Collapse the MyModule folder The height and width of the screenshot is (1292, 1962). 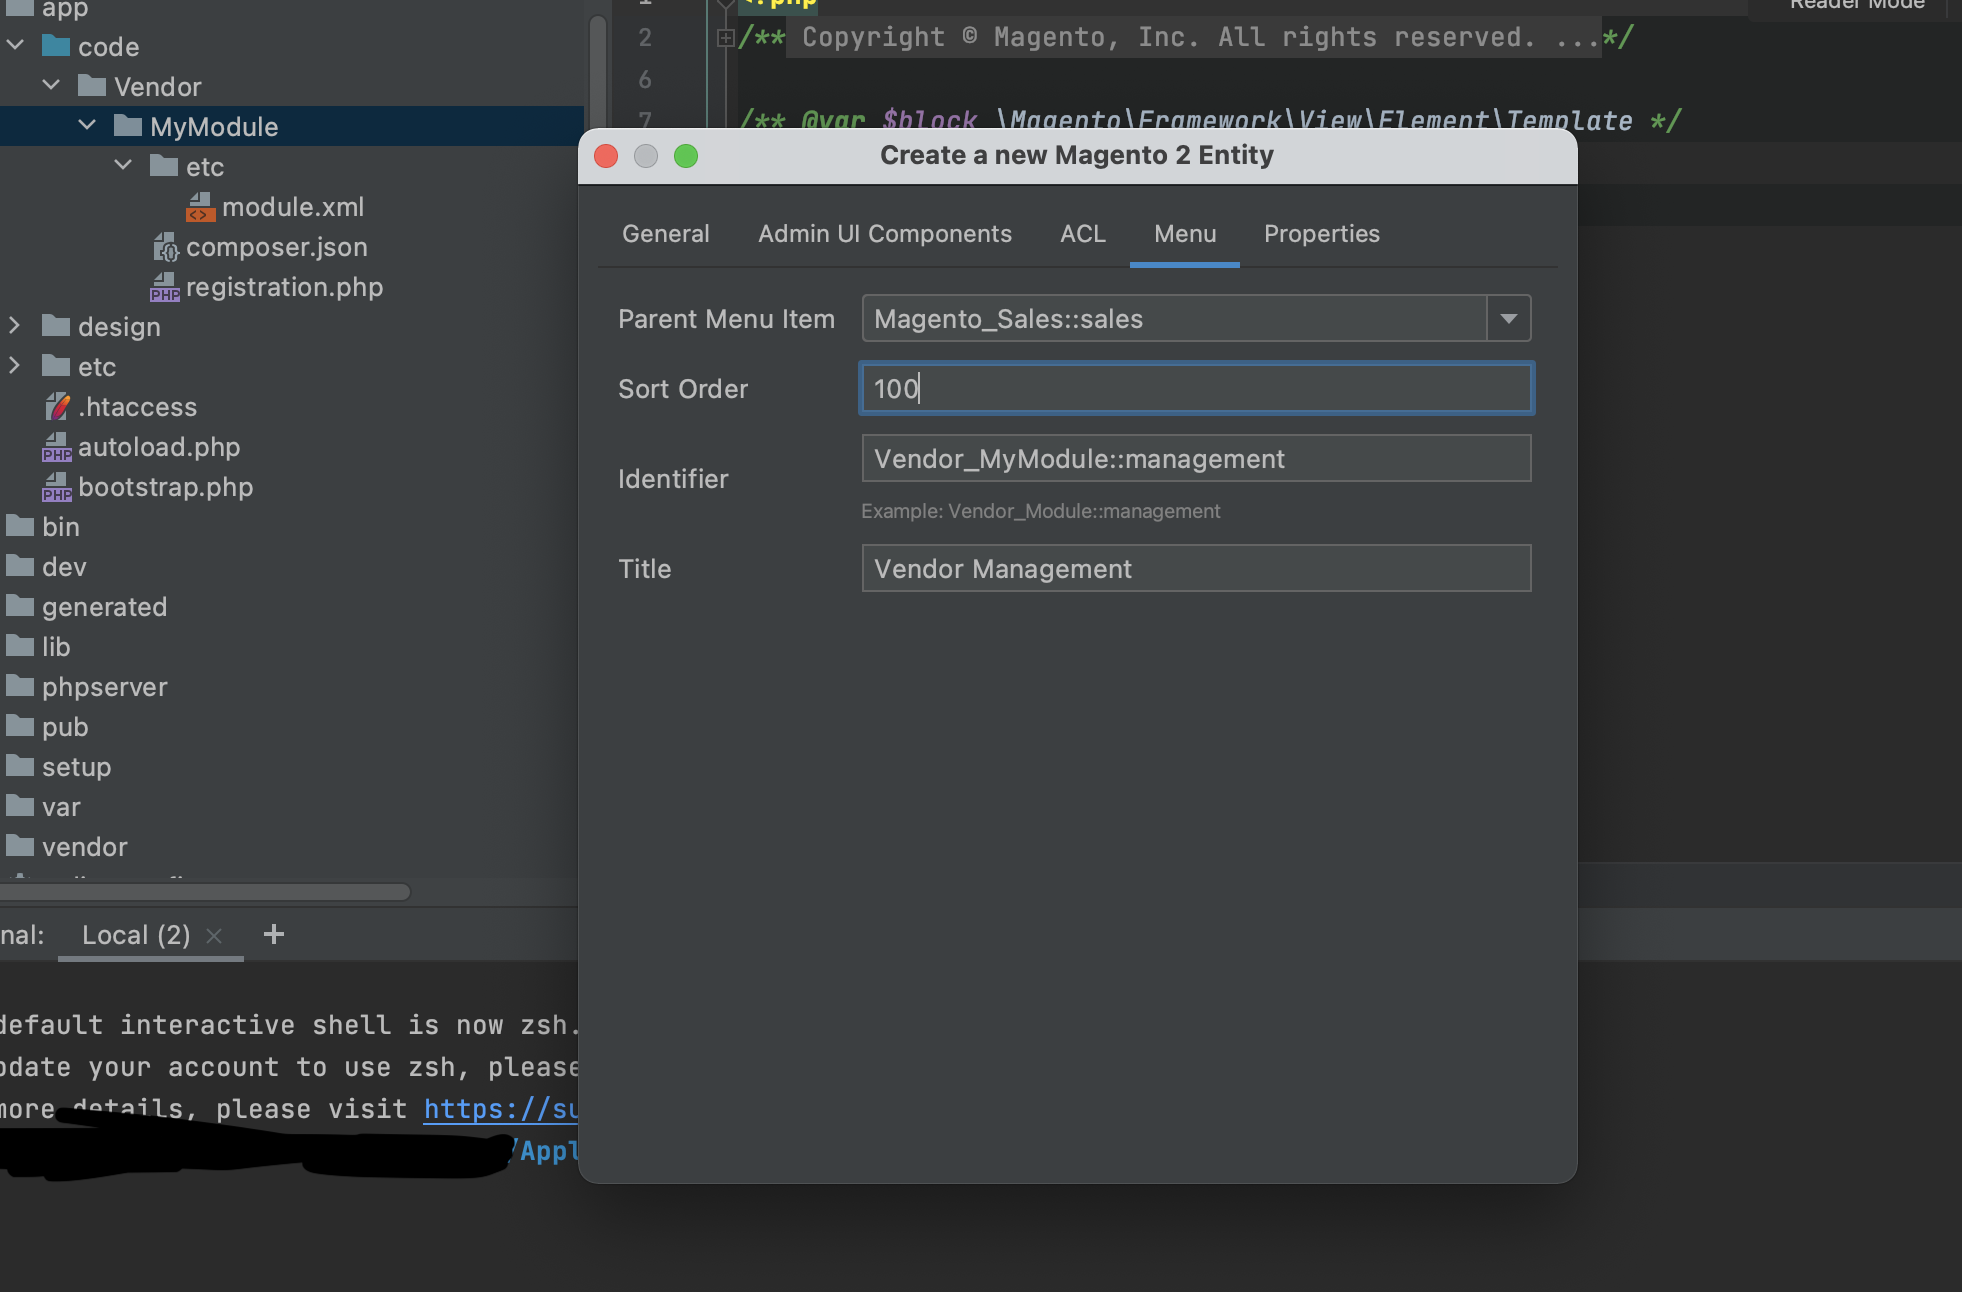pyautogui.click(x=87, y=126)
